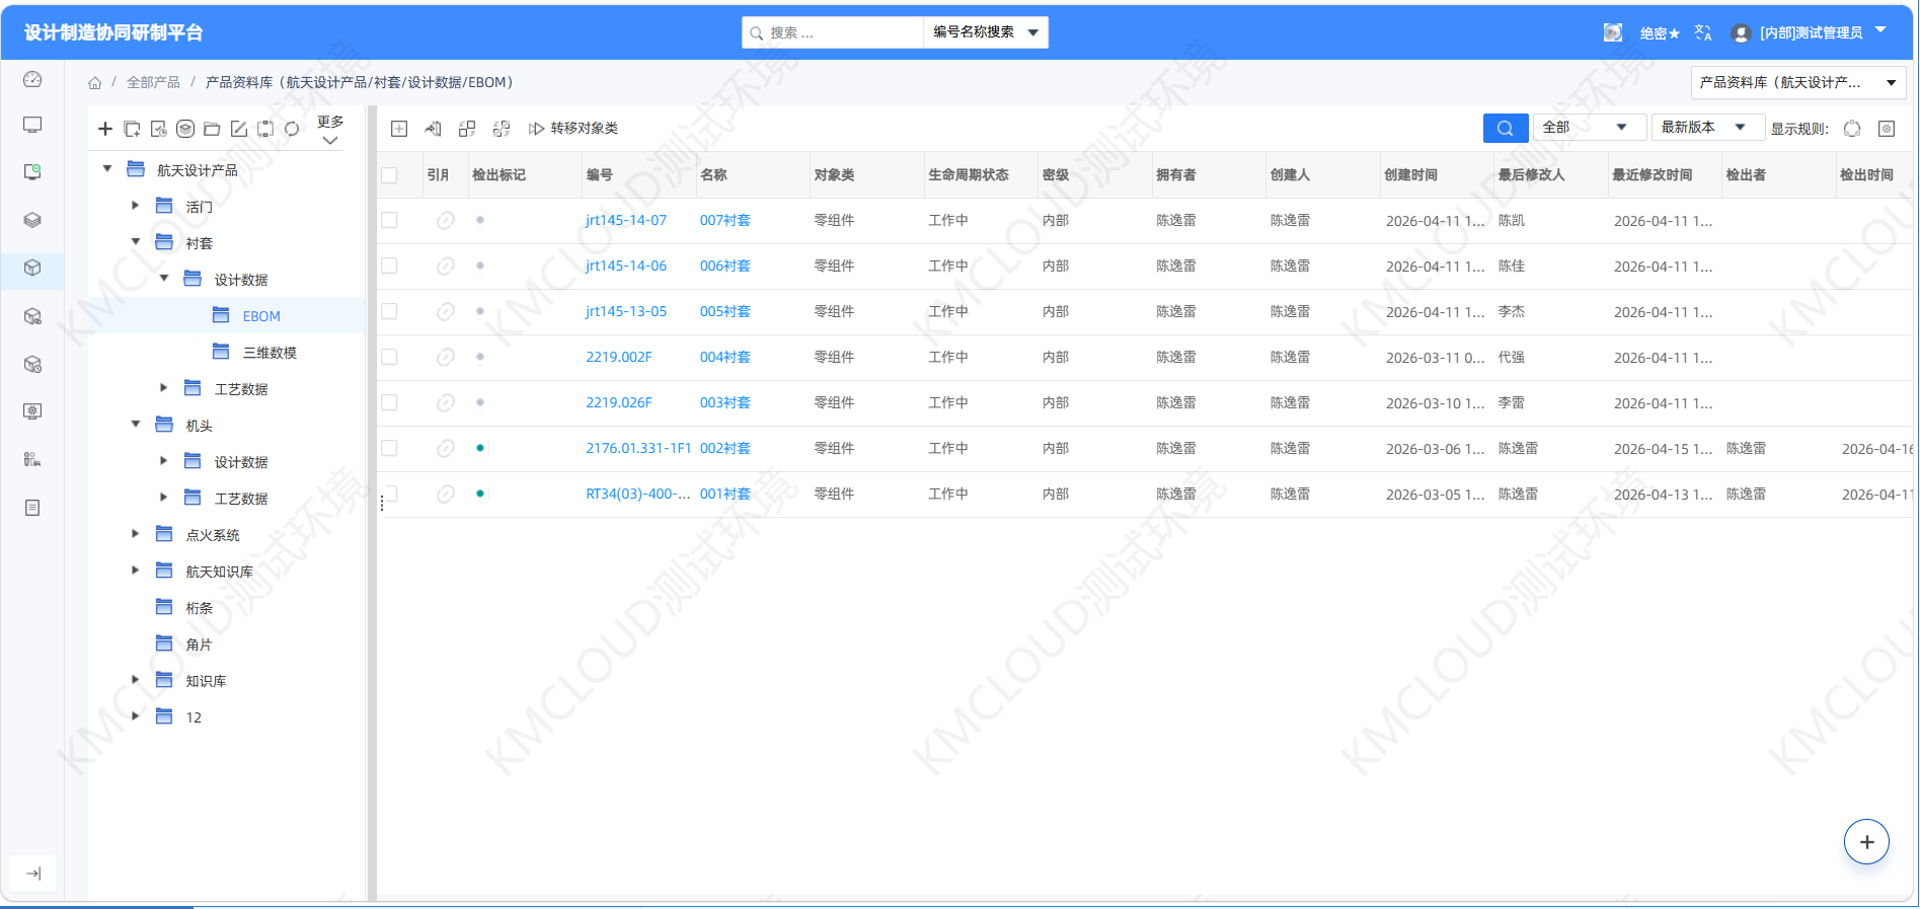Viewport: 1920px width, 909px height.
Task: Click the user avatar icon in header
Action: (x=1741, y=33)
